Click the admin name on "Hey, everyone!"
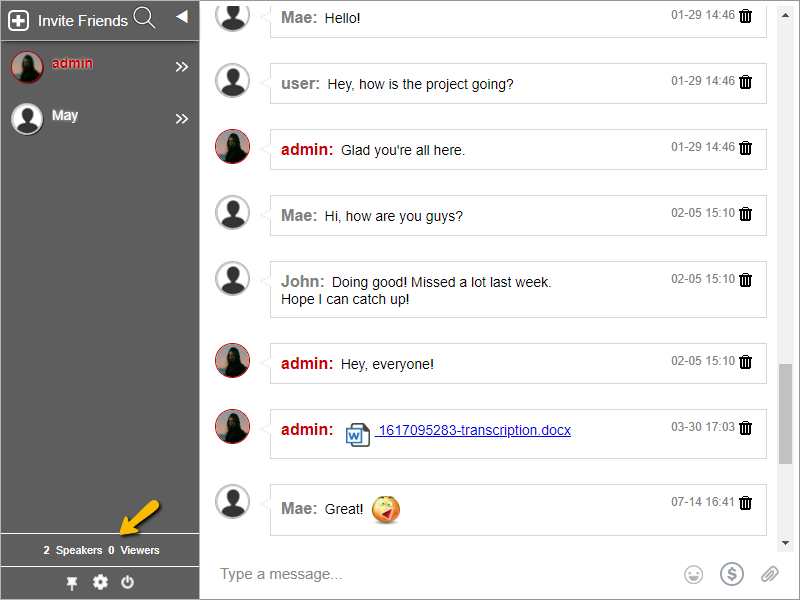 (x=307, y=363)
